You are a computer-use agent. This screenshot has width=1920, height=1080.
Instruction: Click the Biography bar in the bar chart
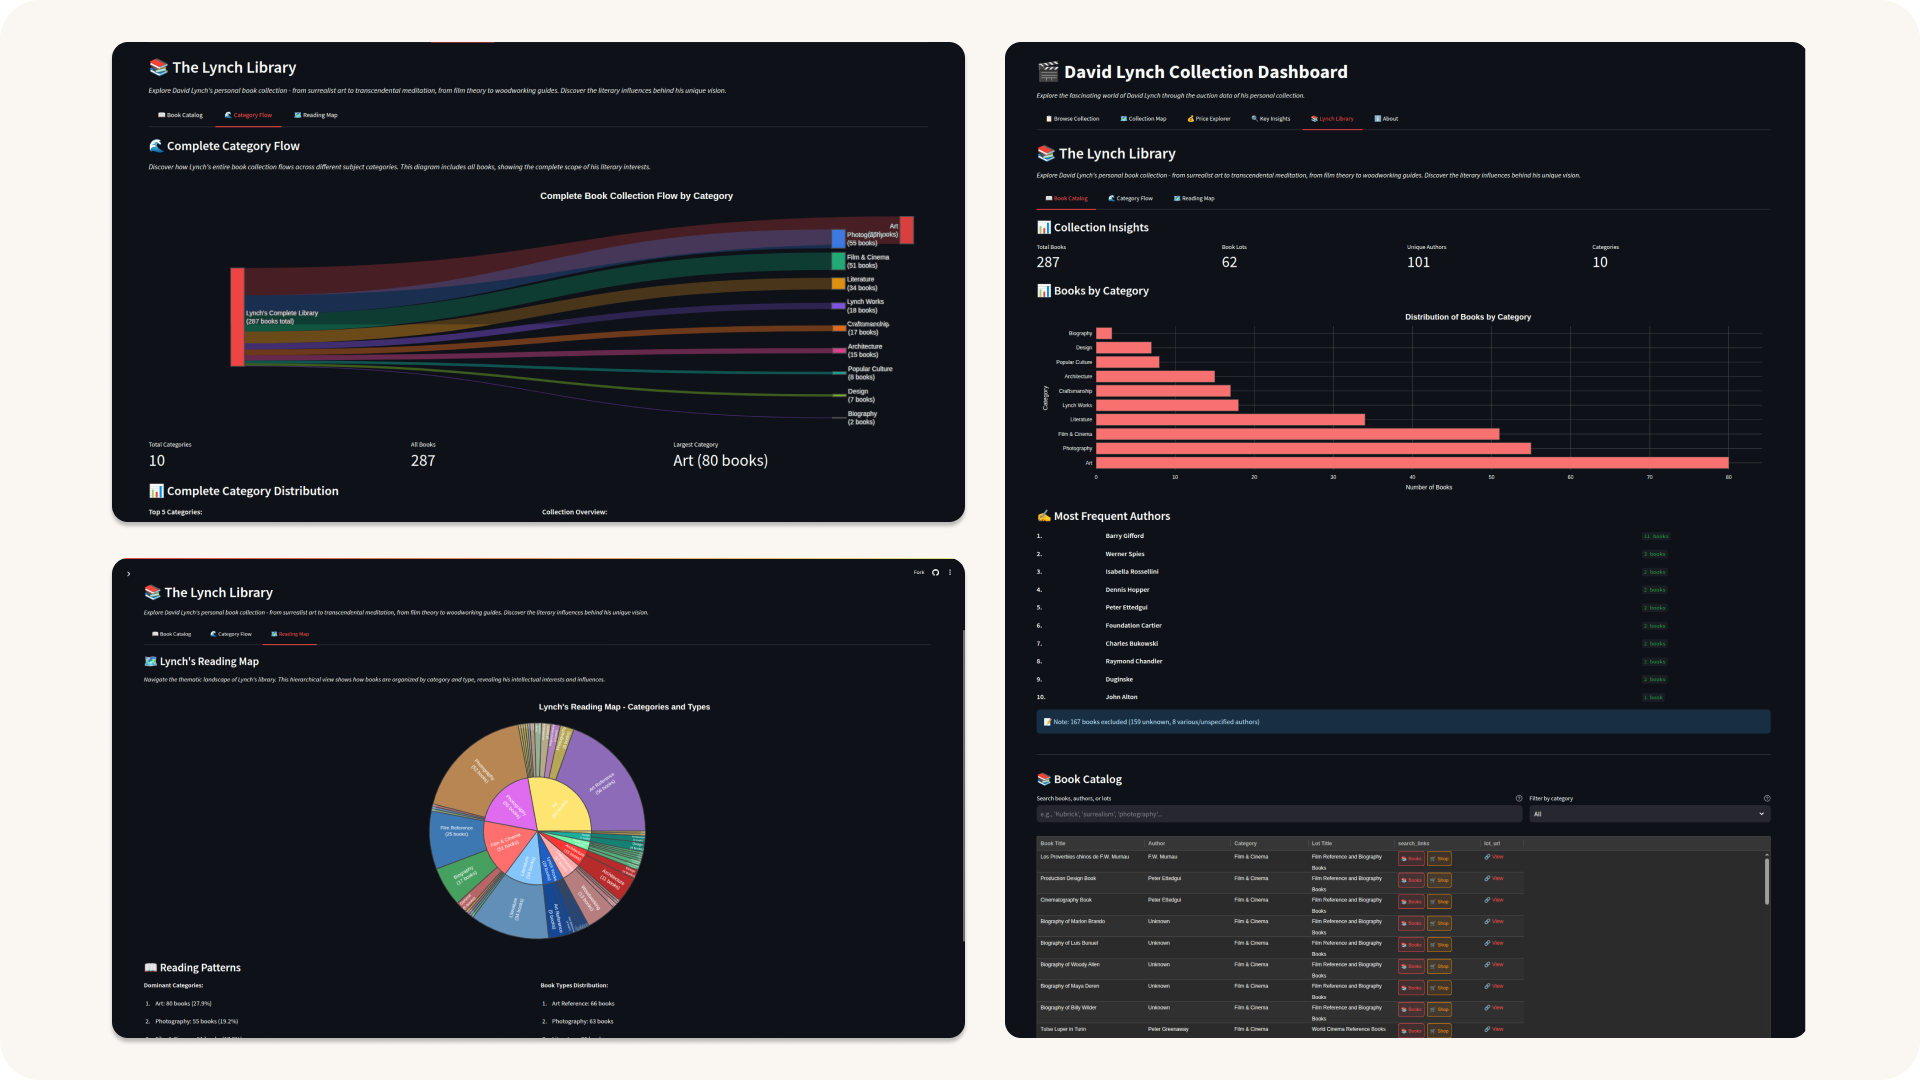click(x=1104, y=334)
